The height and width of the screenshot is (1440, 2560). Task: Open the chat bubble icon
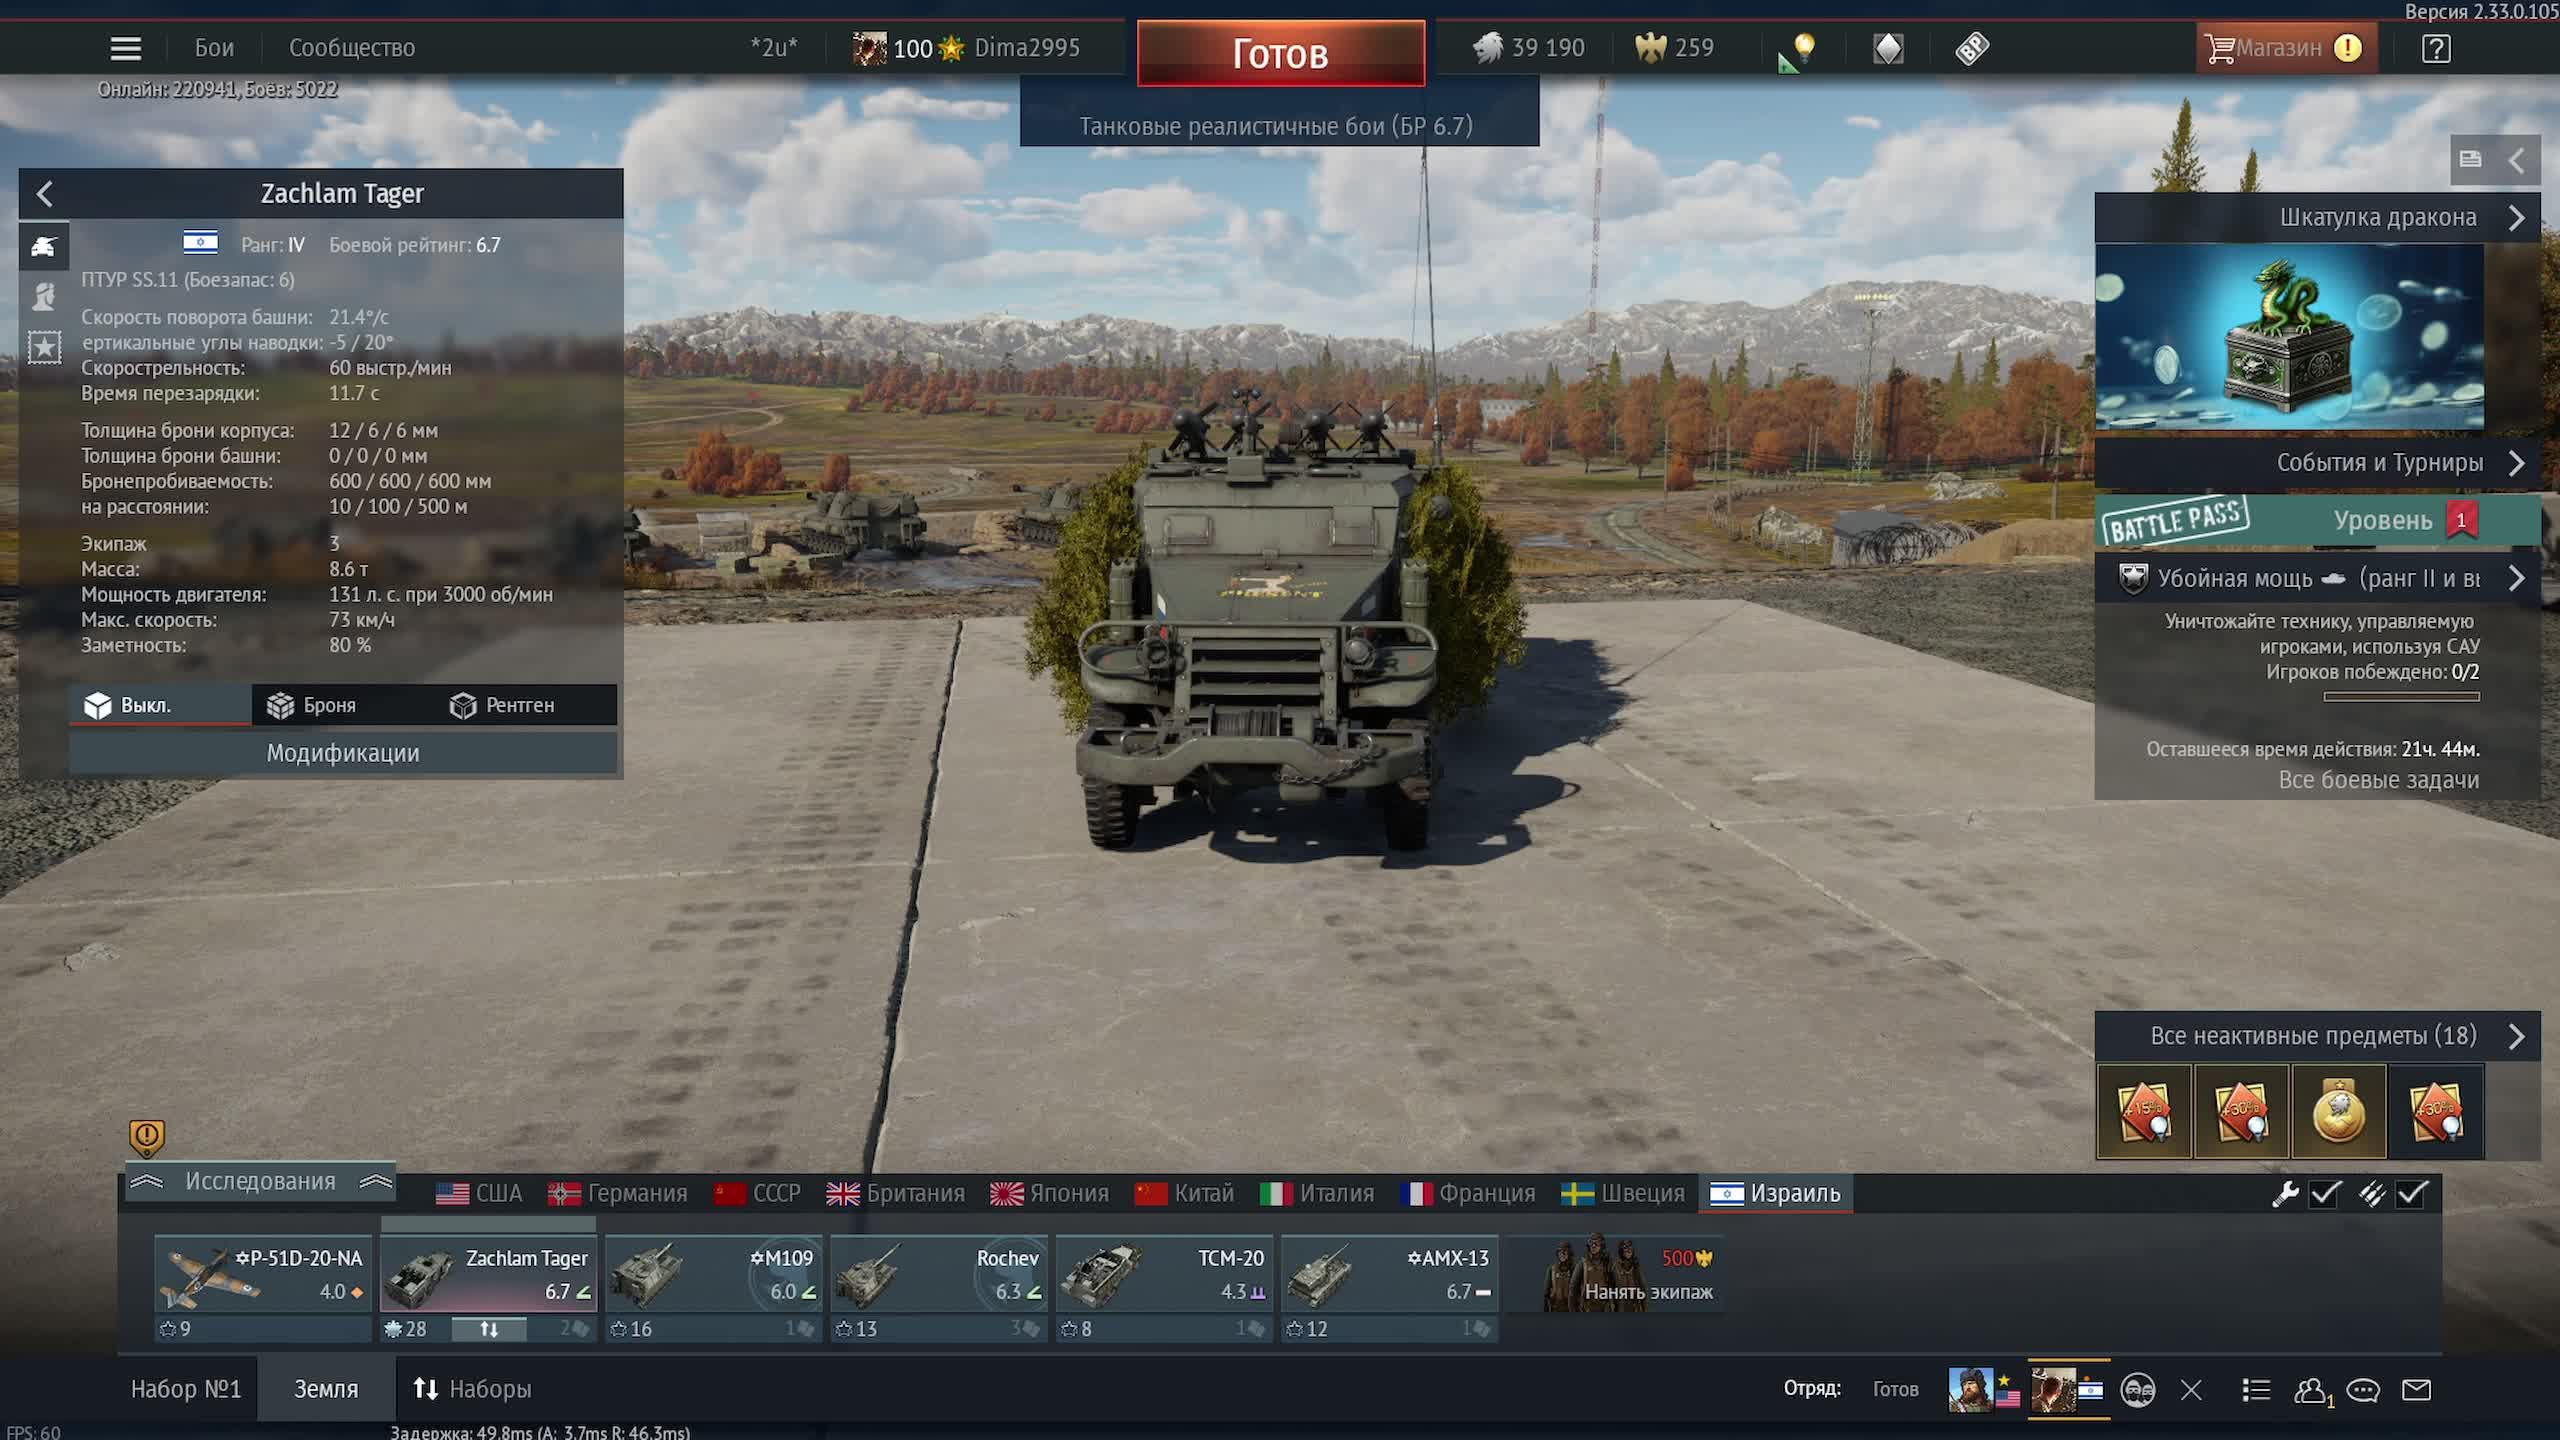pos(2362,1389)
